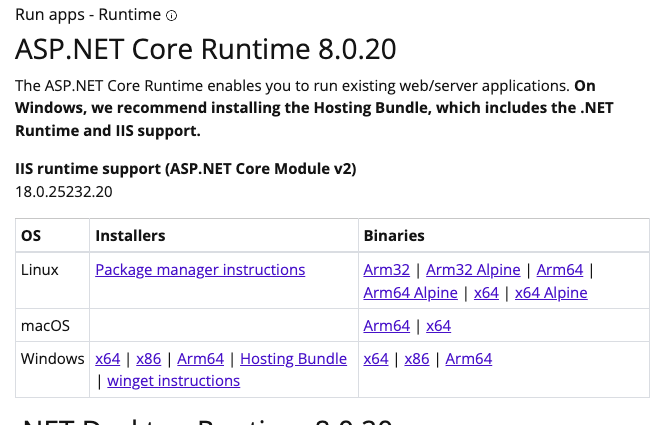Viewport: 663px width, 425px height.
Task: Open the Windows Hosting Bundle link
Action: (293, 359)
